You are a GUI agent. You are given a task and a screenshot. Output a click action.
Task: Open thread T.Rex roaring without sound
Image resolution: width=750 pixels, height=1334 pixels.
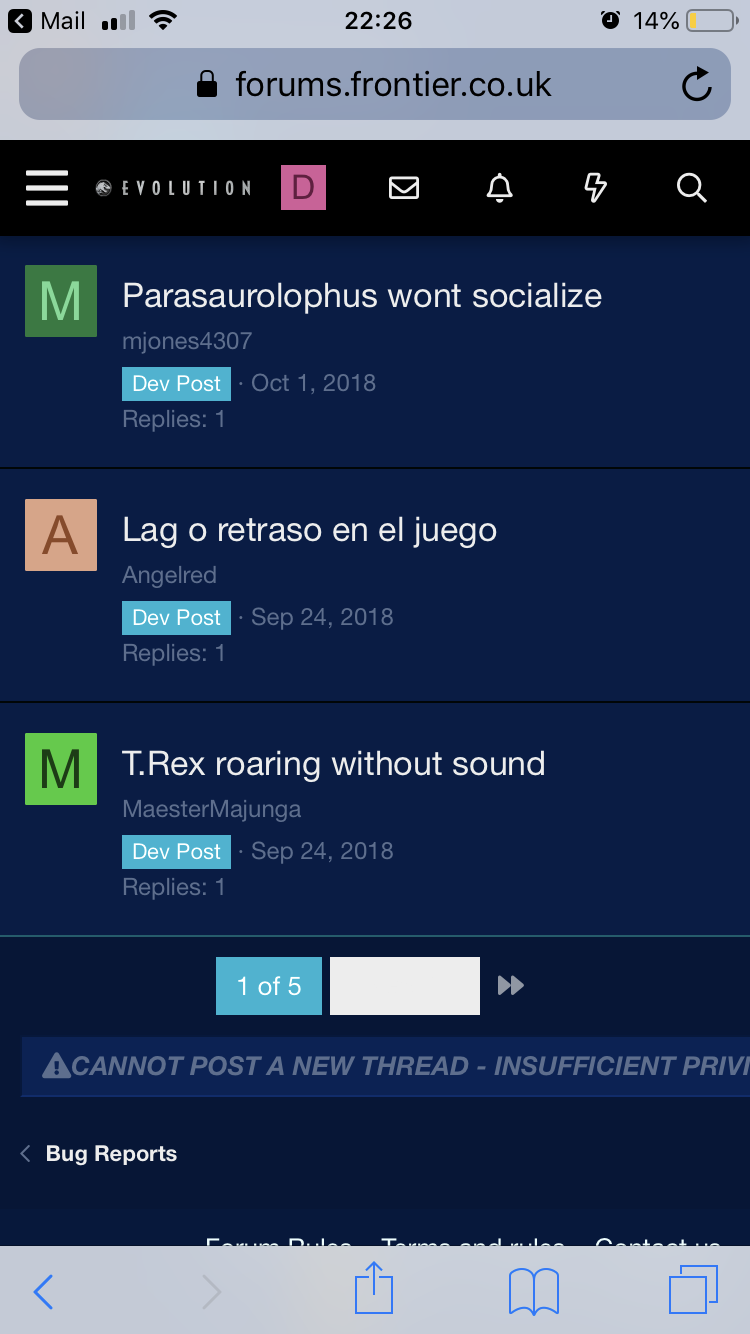pyautogui.click(x=334, y=763)
